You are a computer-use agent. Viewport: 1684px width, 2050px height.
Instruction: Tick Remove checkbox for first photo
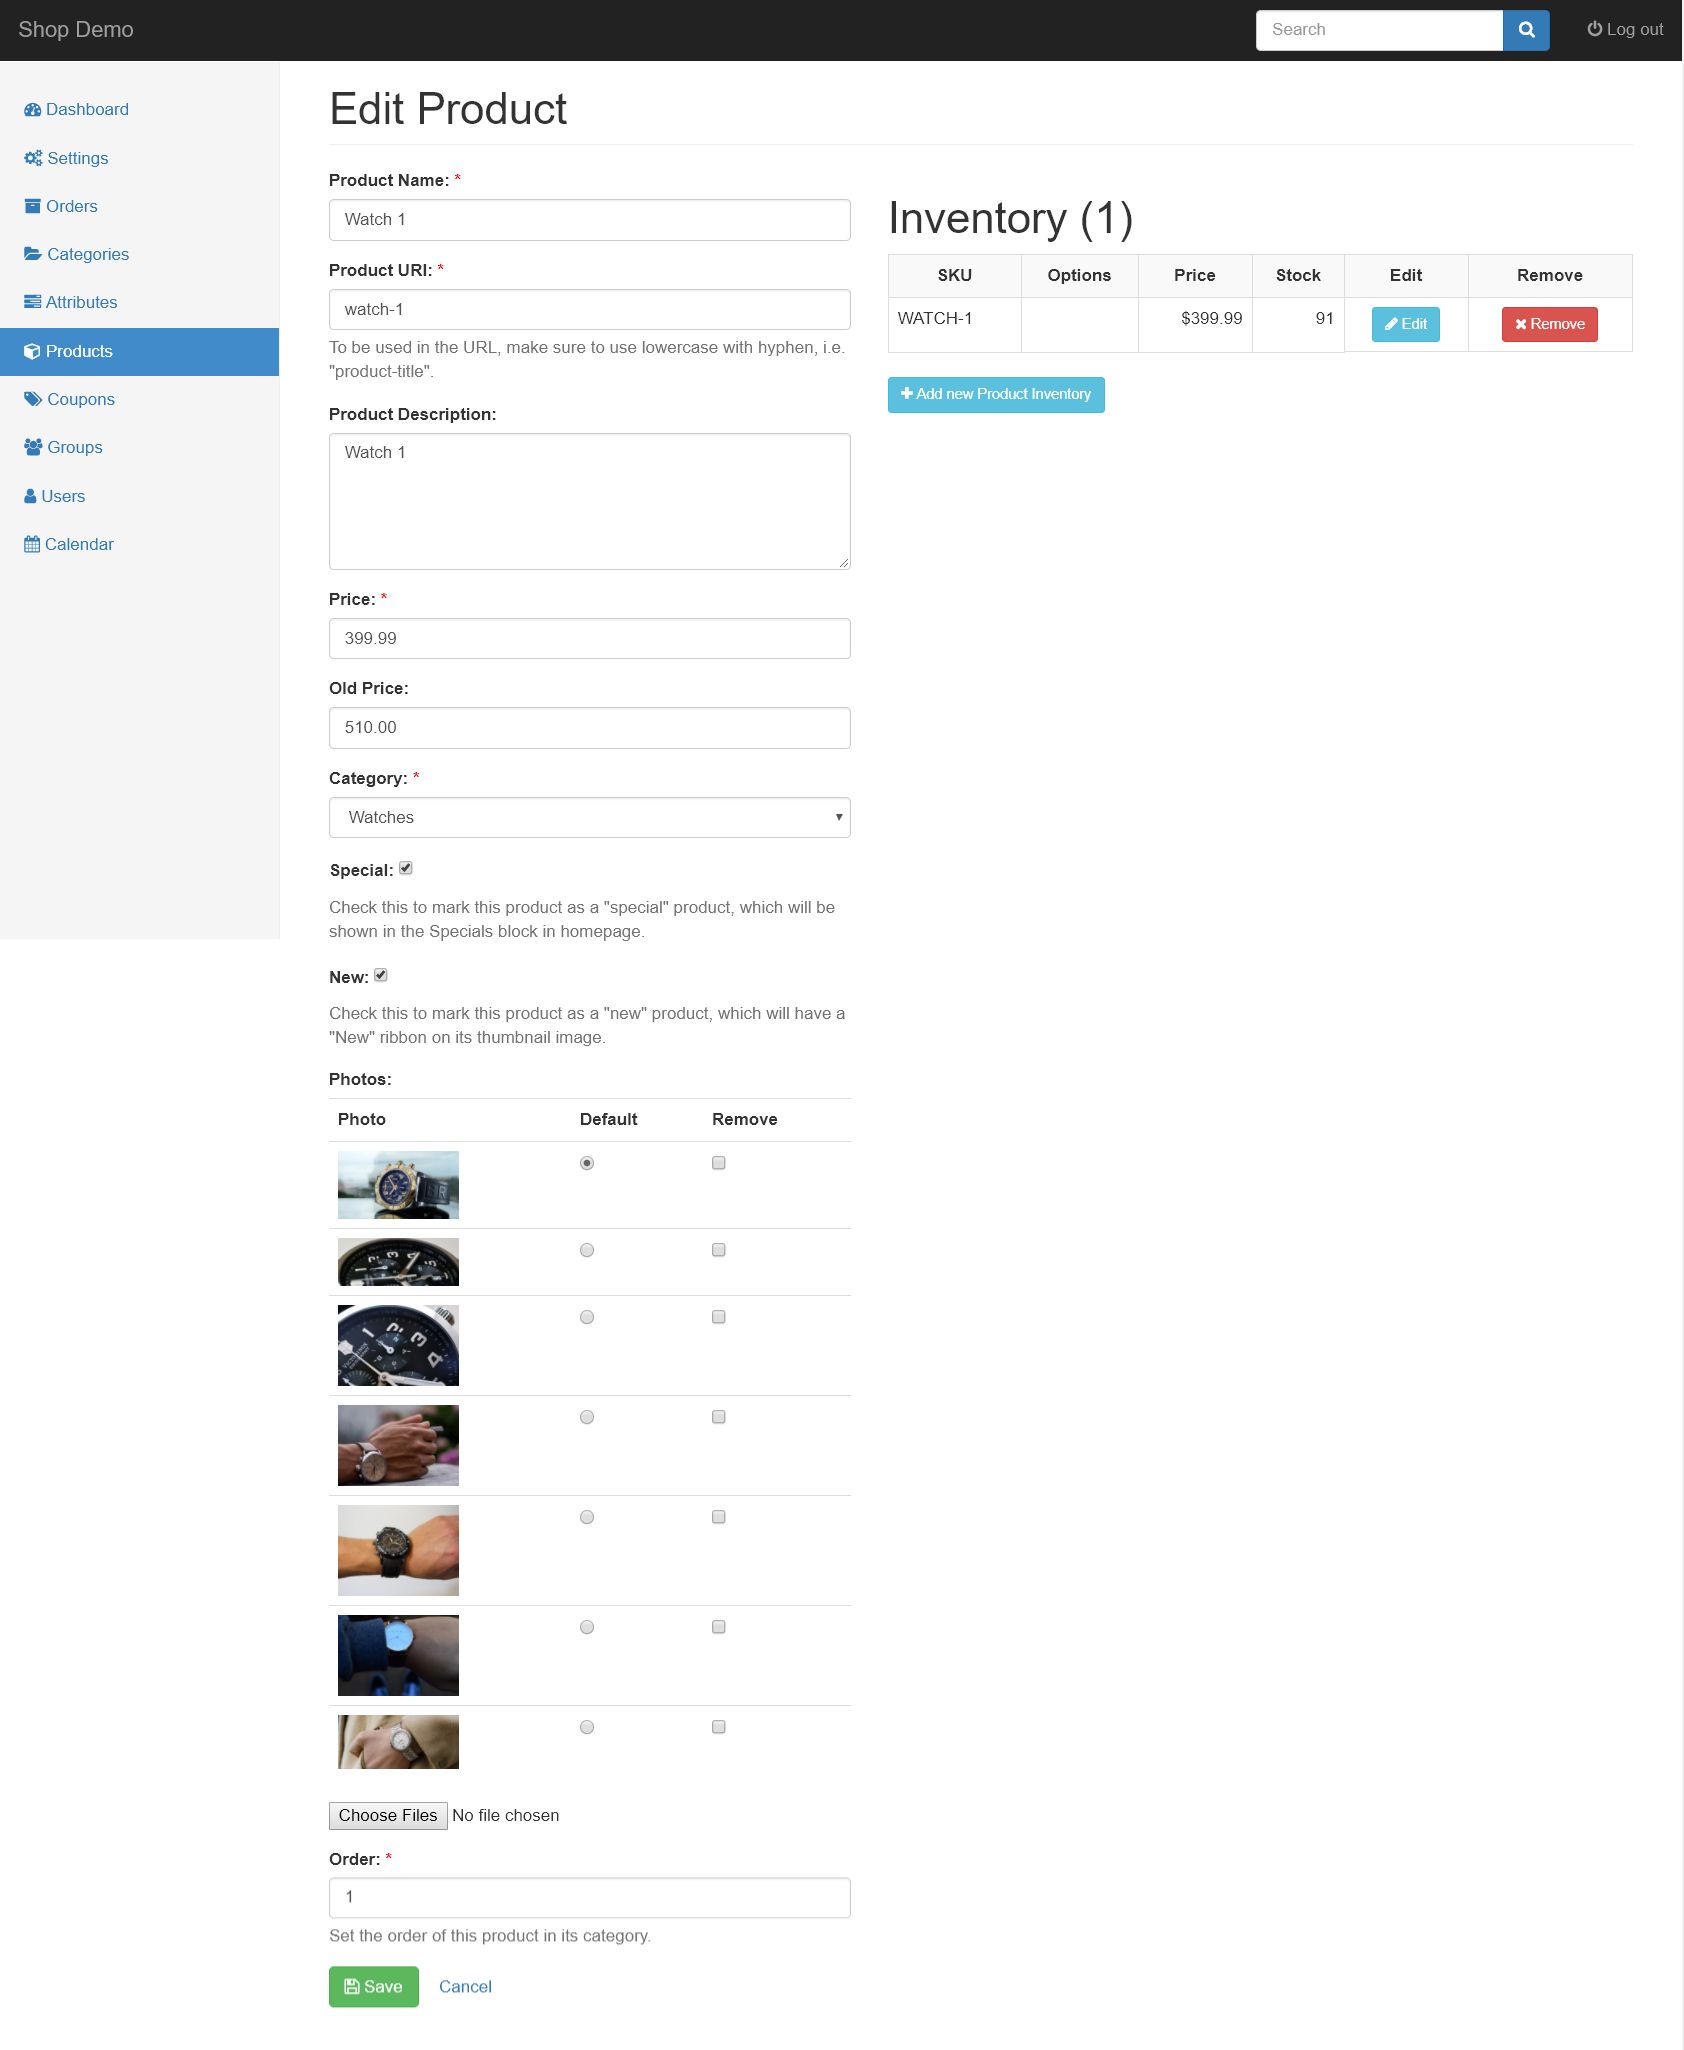718,1163
